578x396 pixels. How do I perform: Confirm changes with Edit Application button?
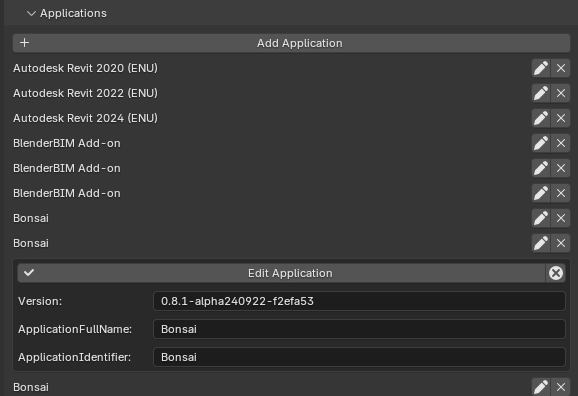coord(282,273)
